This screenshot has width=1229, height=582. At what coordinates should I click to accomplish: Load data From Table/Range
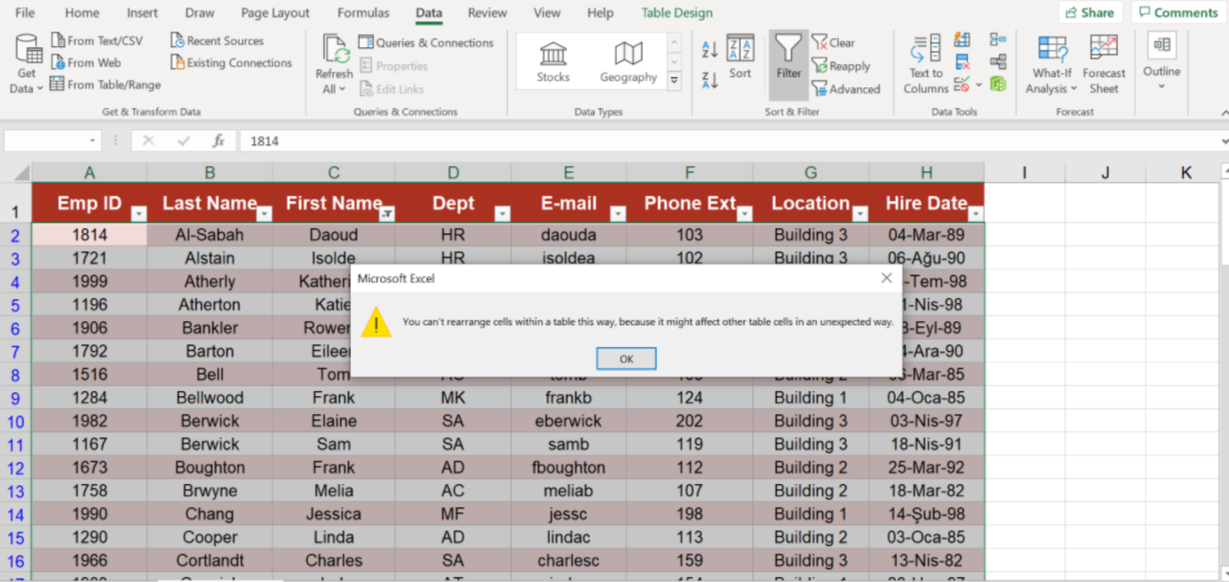105,85
